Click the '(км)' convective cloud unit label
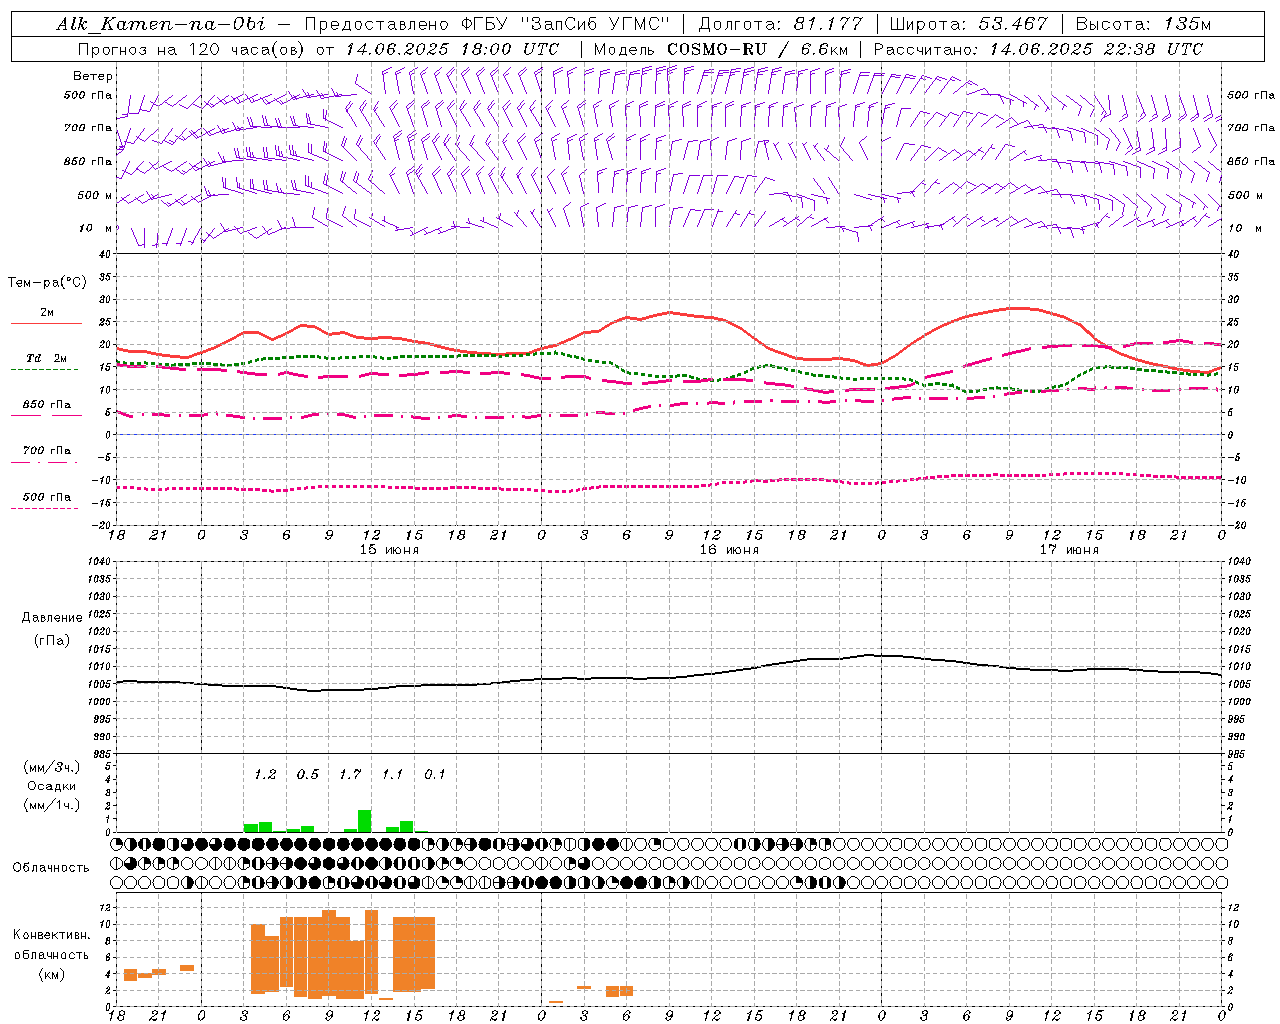The width and height of the screenshot is (1280, 1024). [52, 974]
